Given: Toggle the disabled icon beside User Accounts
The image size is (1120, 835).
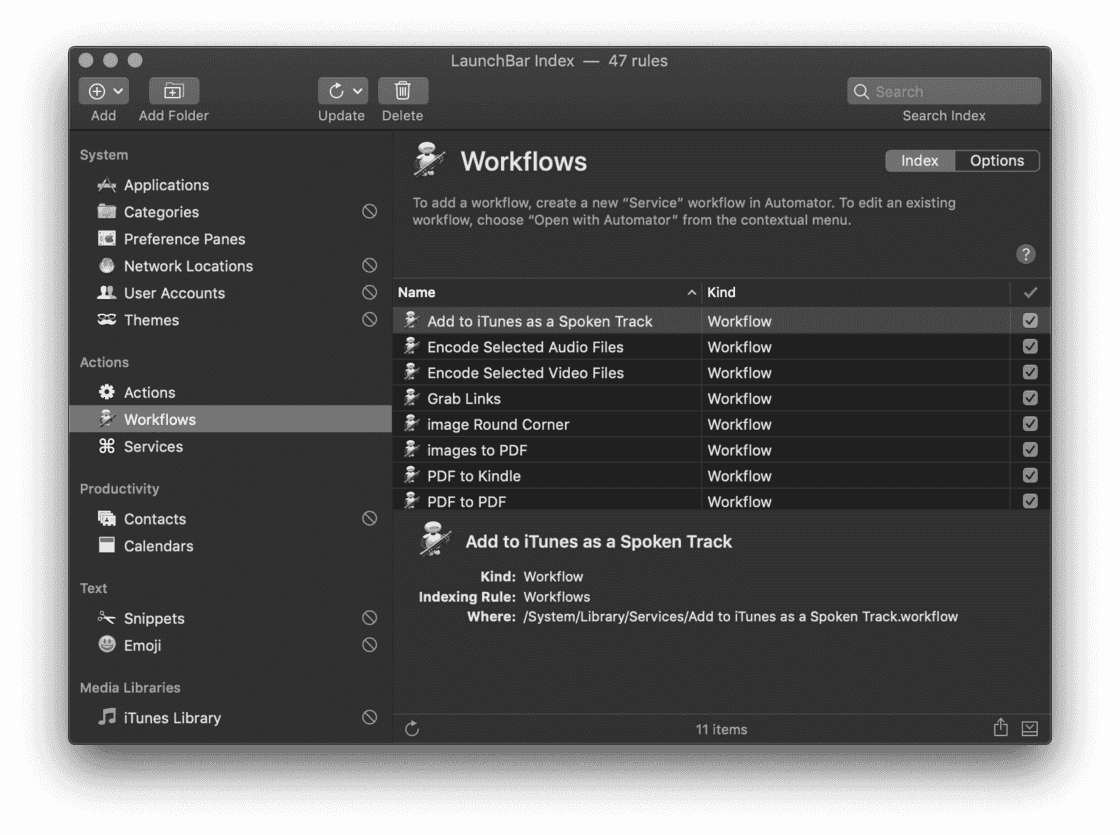Looking at the screenshot, I should [369, 293].
